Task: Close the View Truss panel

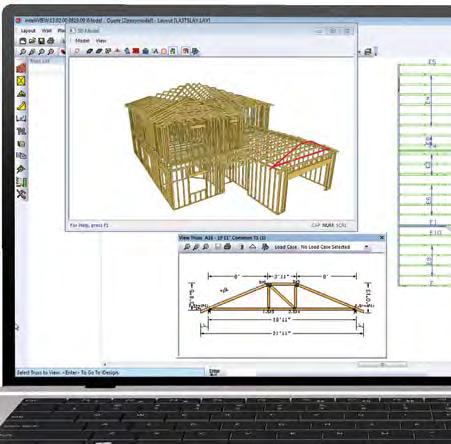Action: pyautogui.click(x=382, y=237)
